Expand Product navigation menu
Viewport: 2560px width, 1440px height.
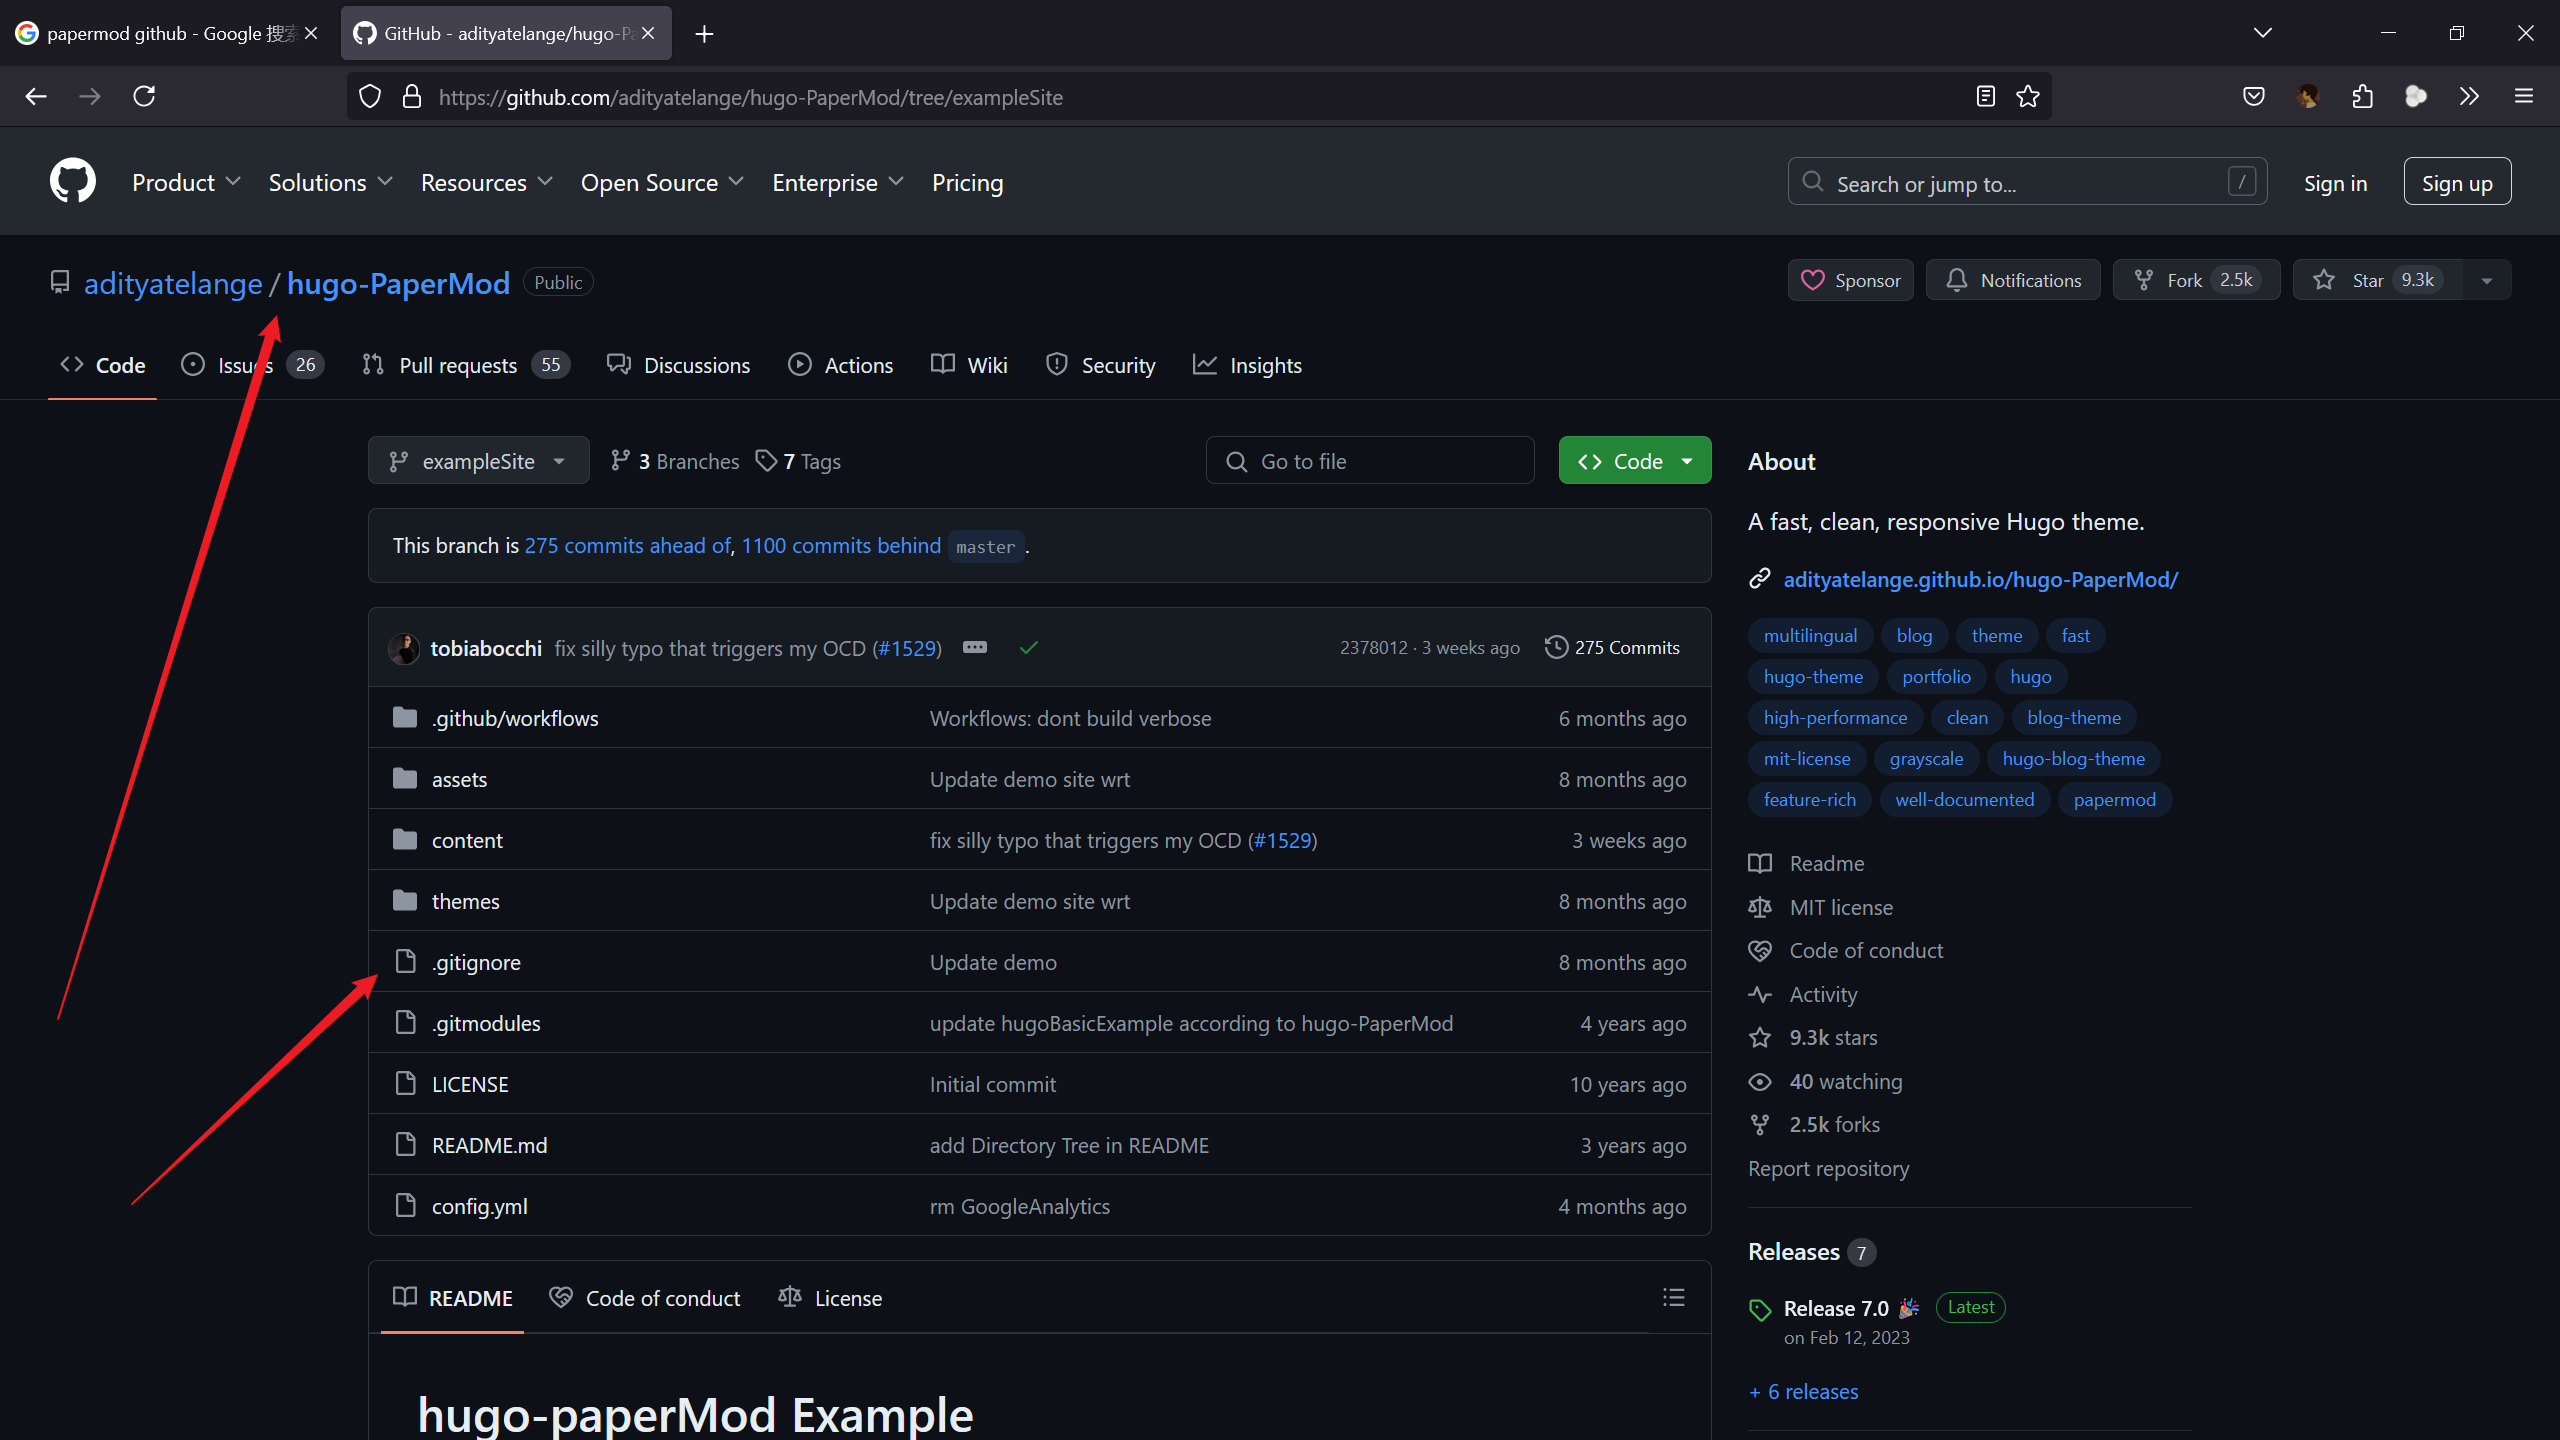coord(186,182)
